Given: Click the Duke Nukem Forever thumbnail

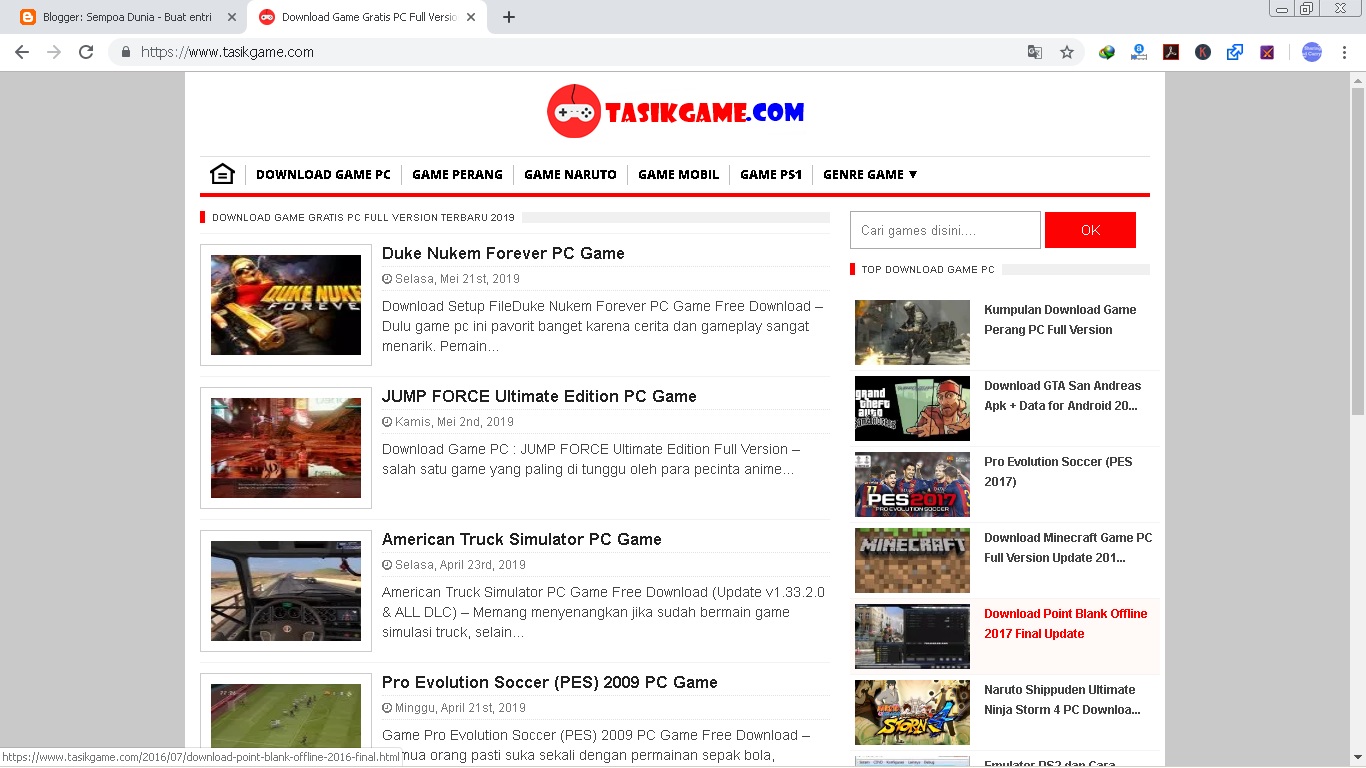Looking at the screenshot, I should point(286,305).
